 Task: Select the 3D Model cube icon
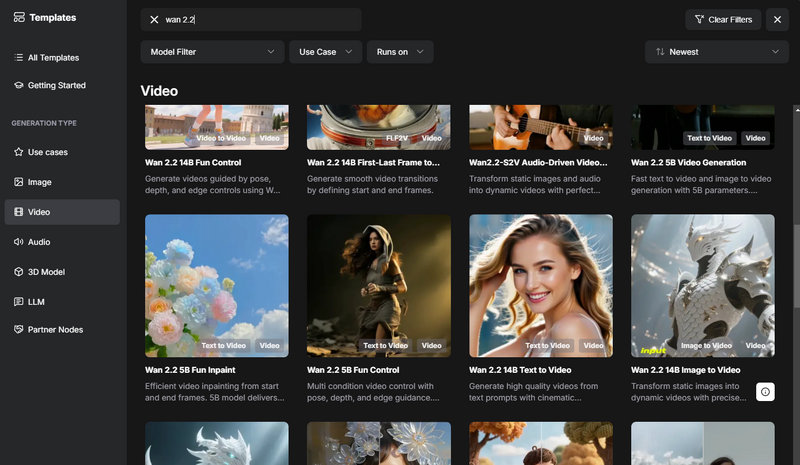(x=19, y=272)
